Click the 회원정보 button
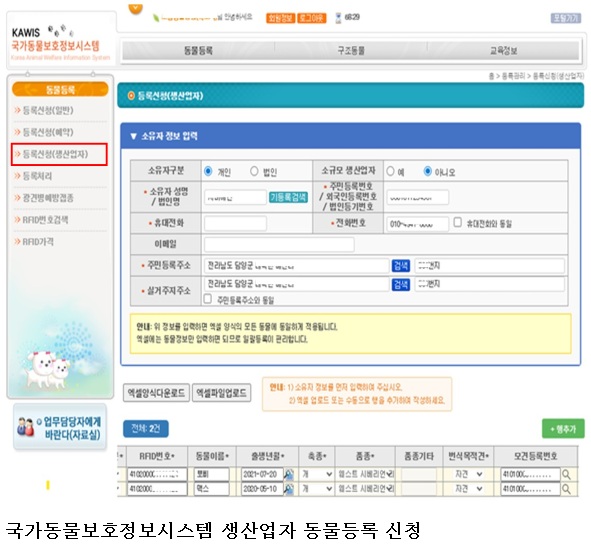This screenshot has height=555, width=591. [x=280, y=18]
